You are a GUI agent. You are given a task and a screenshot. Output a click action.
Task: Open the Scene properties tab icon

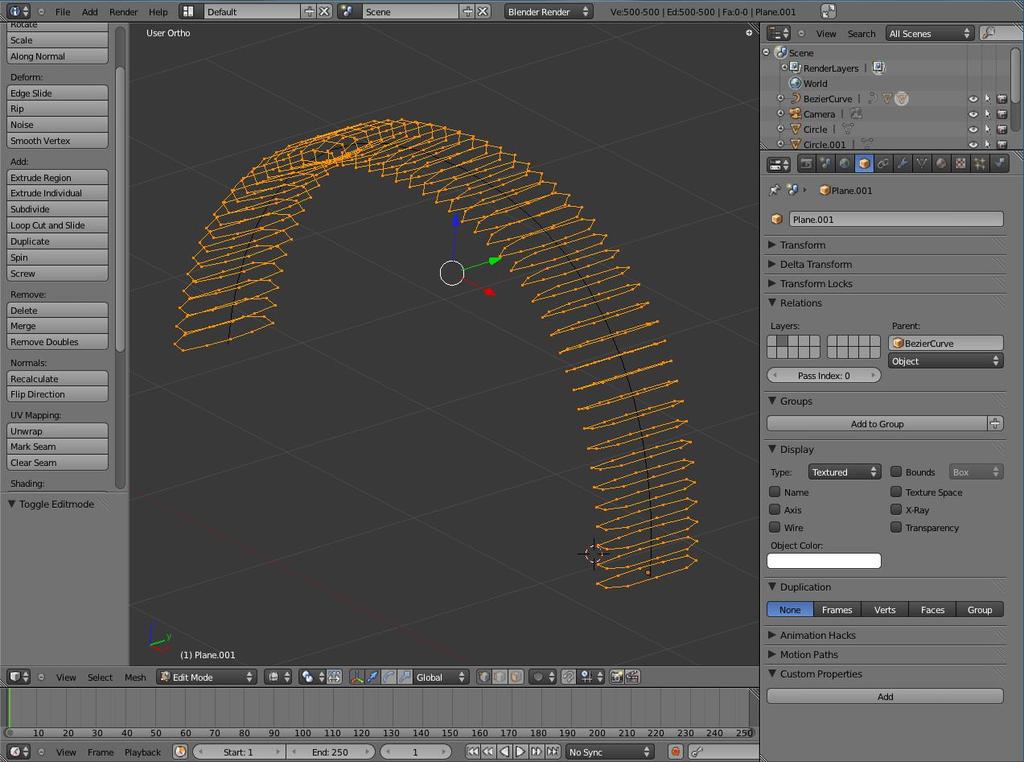(825, 164)
